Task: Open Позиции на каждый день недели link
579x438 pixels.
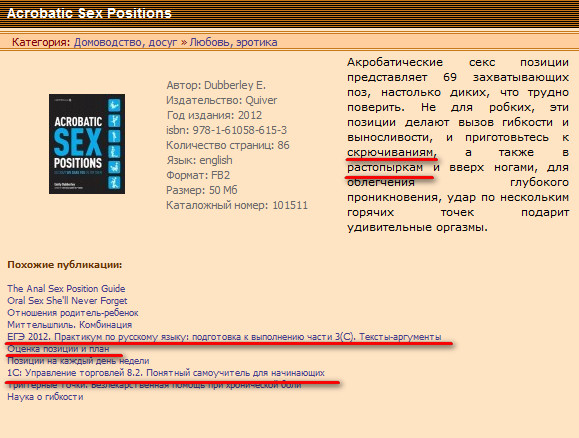Action: point(78,361)
